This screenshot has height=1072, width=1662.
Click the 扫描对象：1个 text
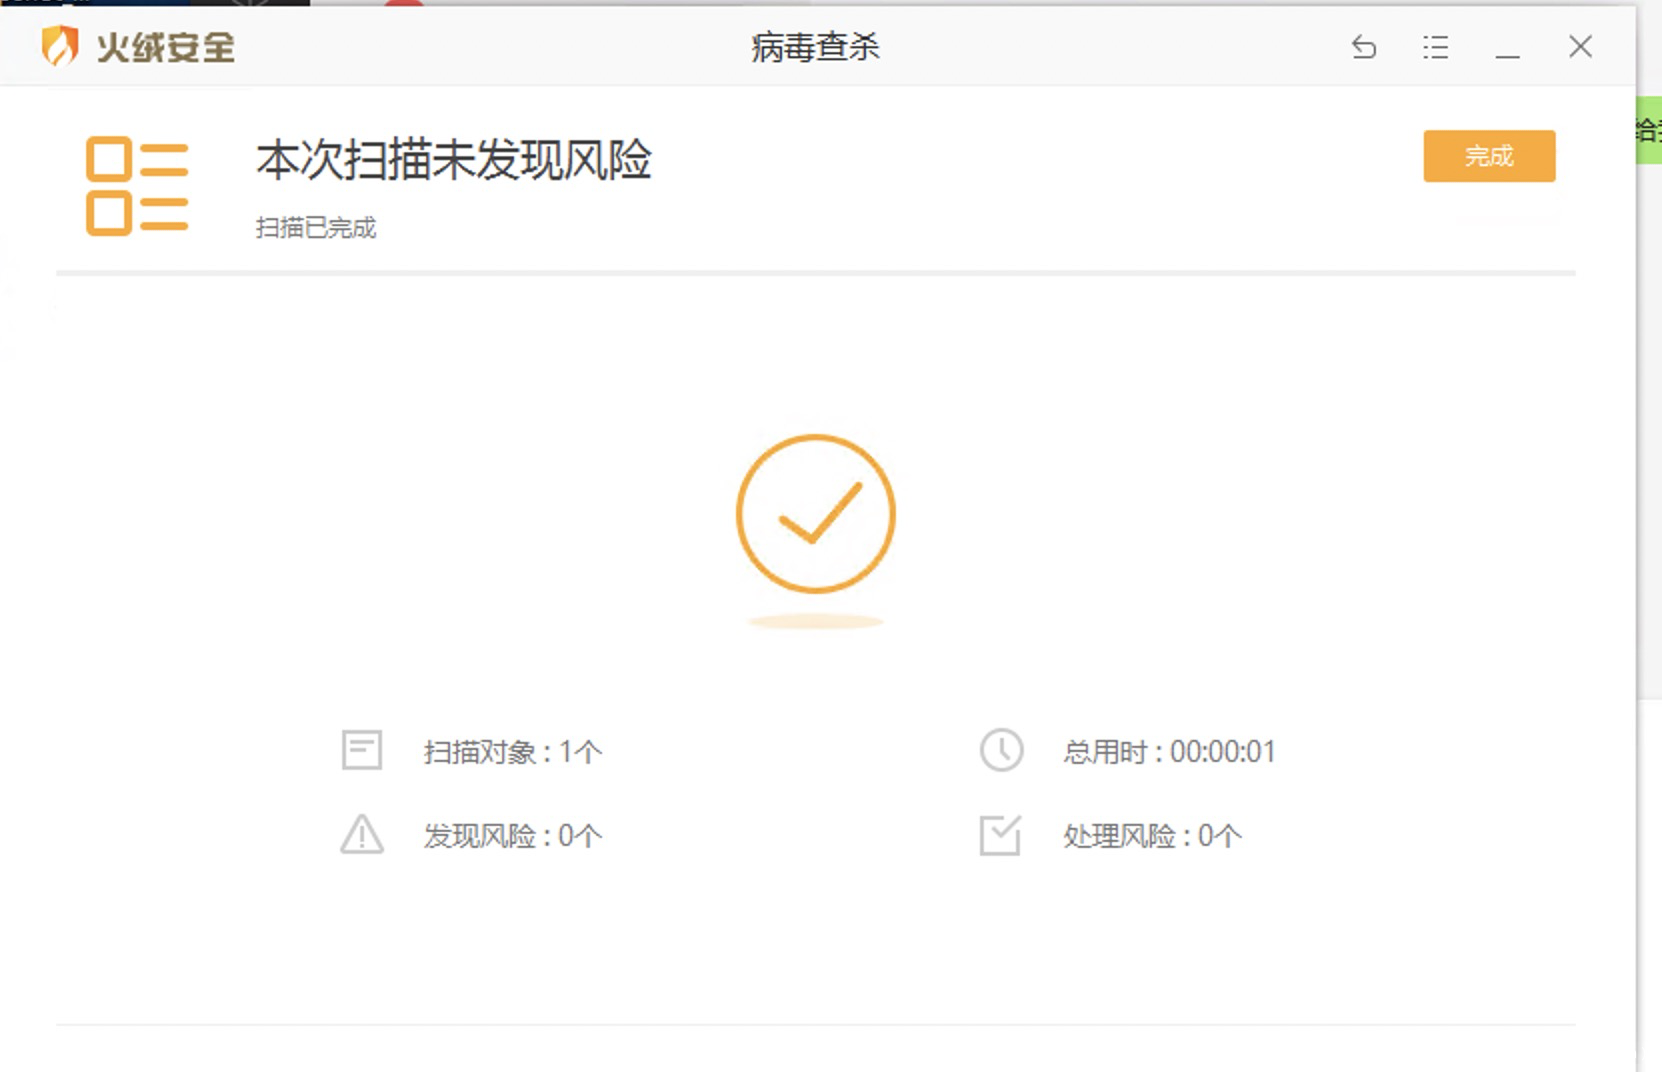tap(512, 752)
